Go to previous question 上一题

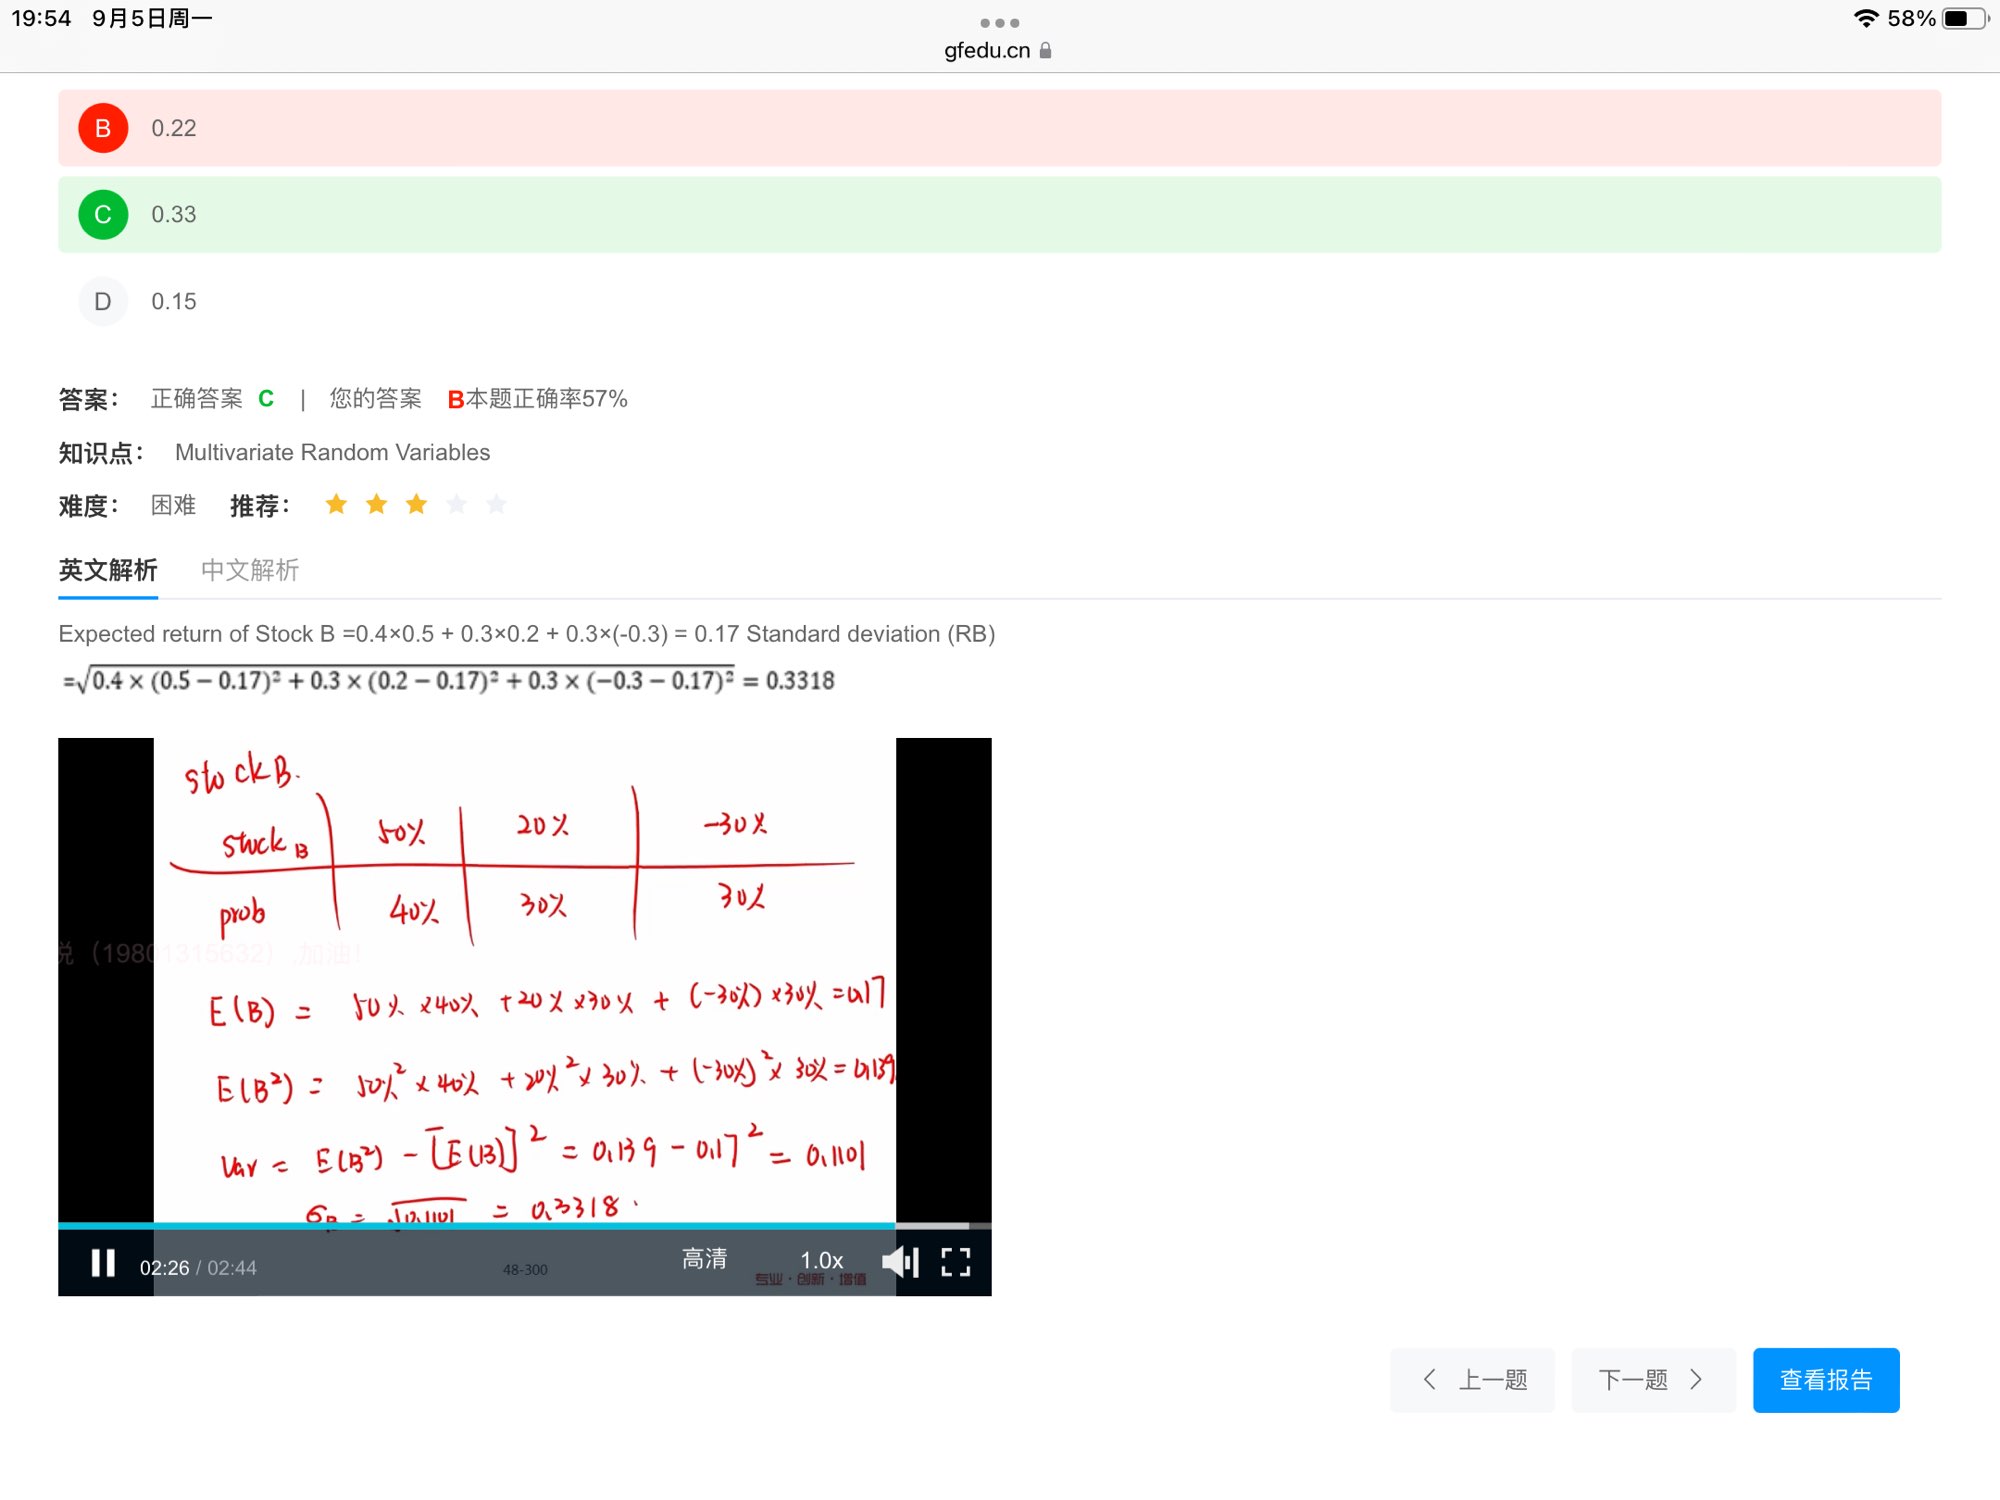point(1472,1380)
